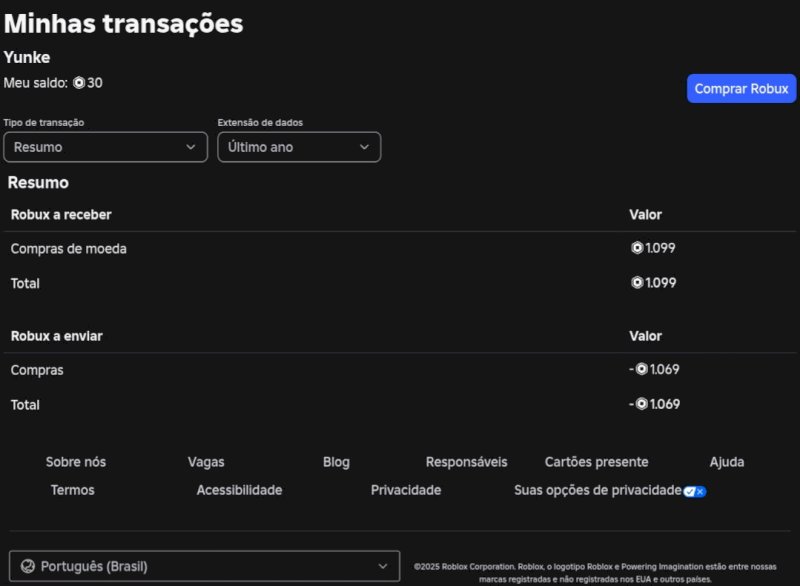Open the Cartões presente footer link

click(x=596, y=462)
